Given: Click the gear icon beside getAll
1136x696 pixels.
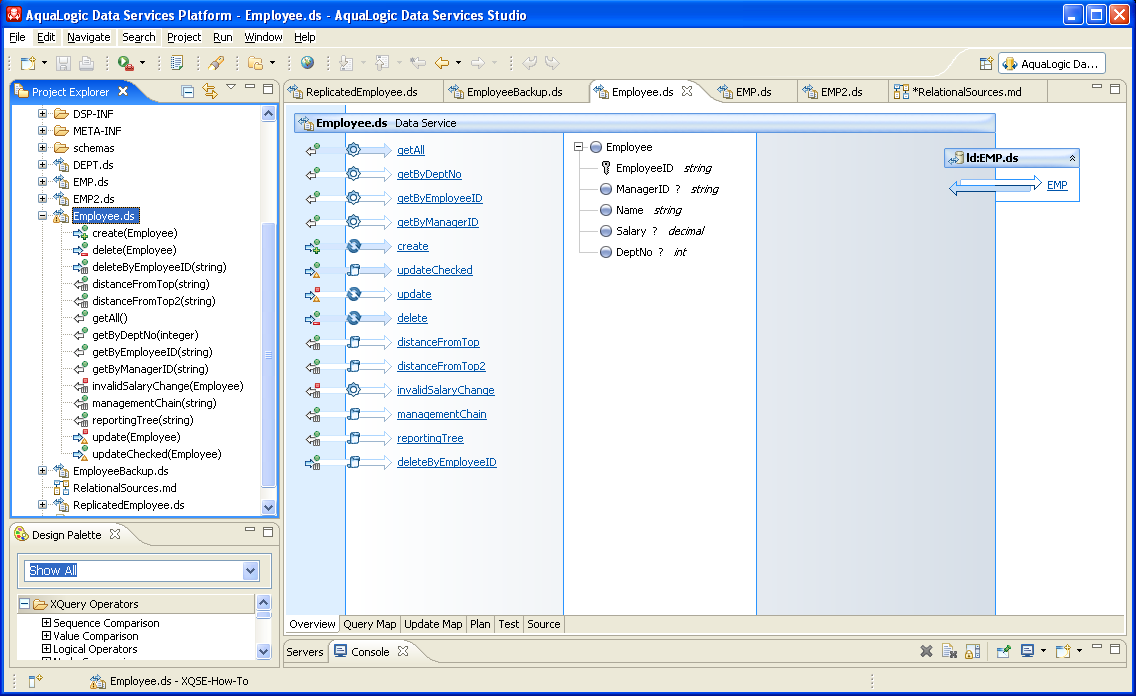Looking at the screenshot, I should pos(354,150).
